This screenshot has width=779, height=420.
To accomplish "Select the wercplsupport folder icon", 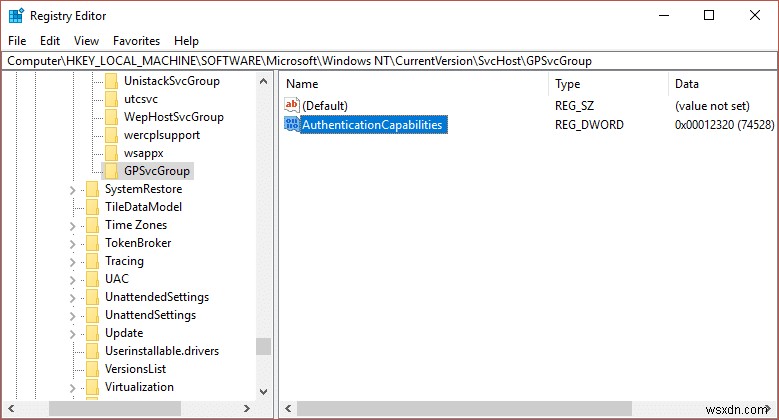I will [x=111, y=135].
